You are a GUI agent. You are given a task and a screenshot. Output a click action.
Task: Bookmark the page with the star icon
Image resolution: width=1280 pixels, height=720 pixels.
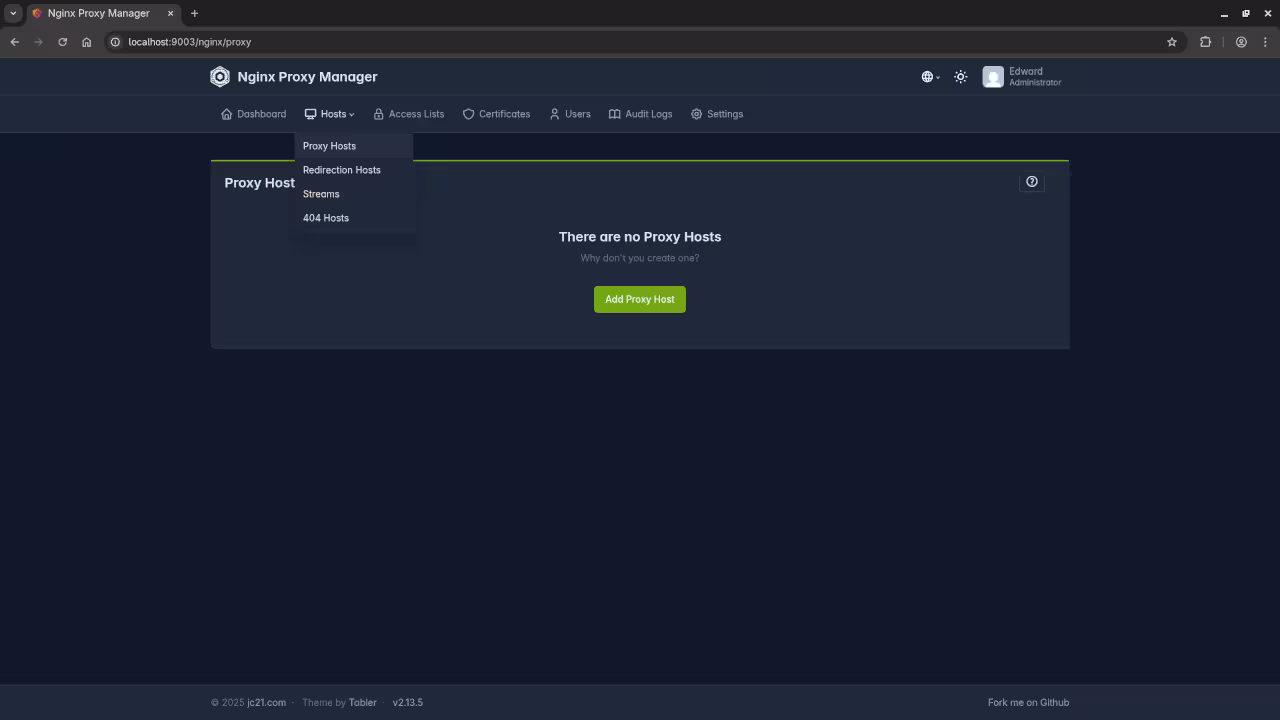point(1171,42)
